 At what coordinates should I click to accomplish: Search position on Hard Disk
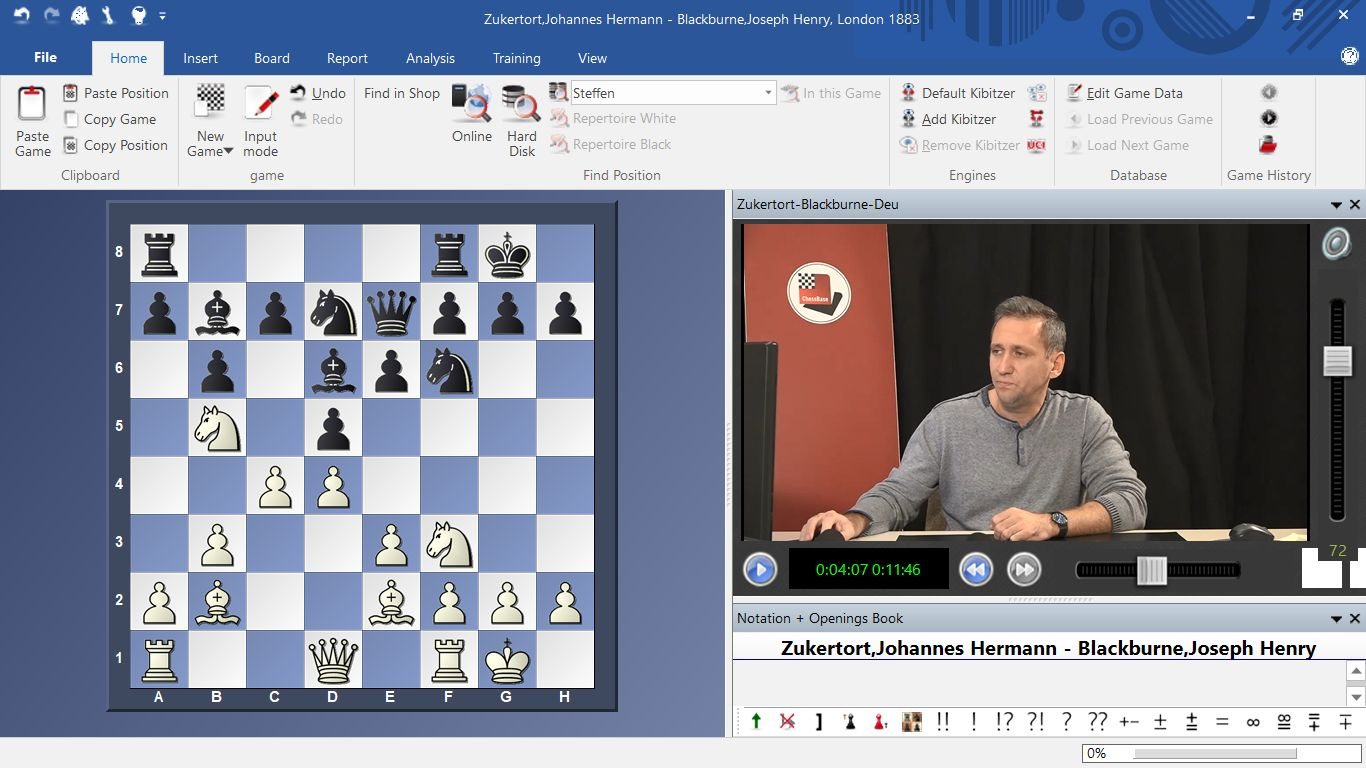521,105
